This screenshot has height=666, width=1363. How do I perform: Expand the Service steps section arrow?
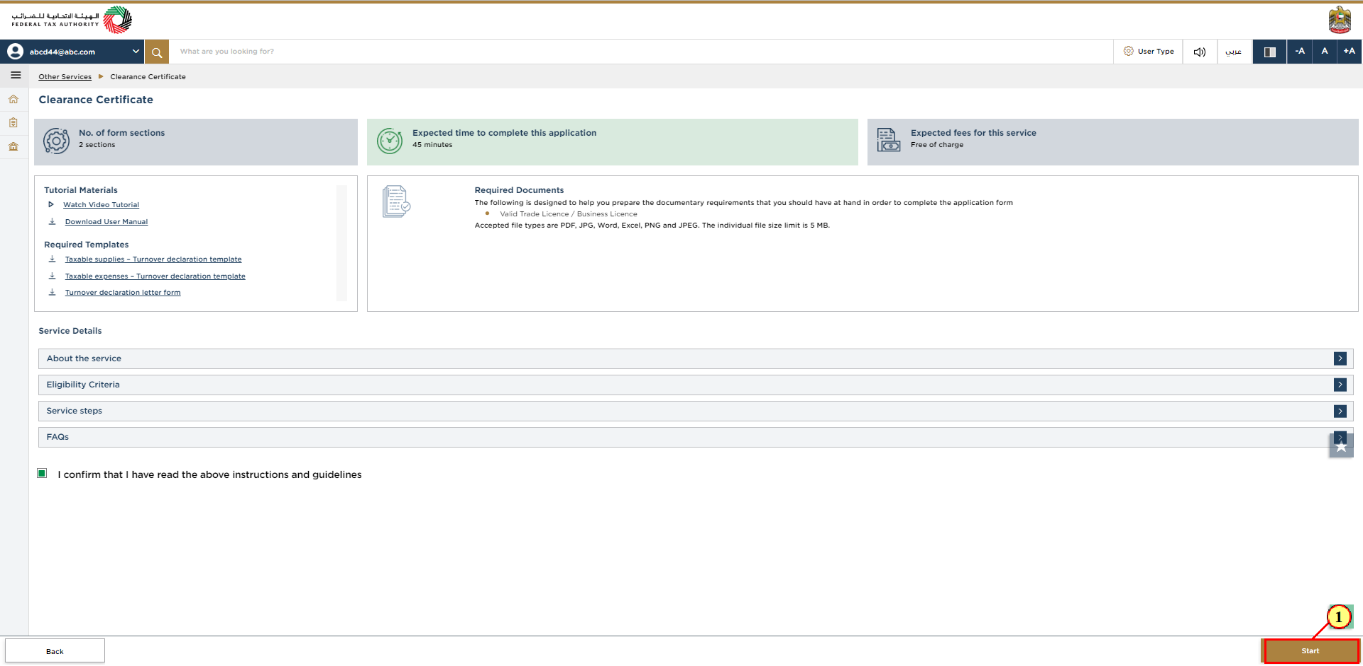(1340, 411)
